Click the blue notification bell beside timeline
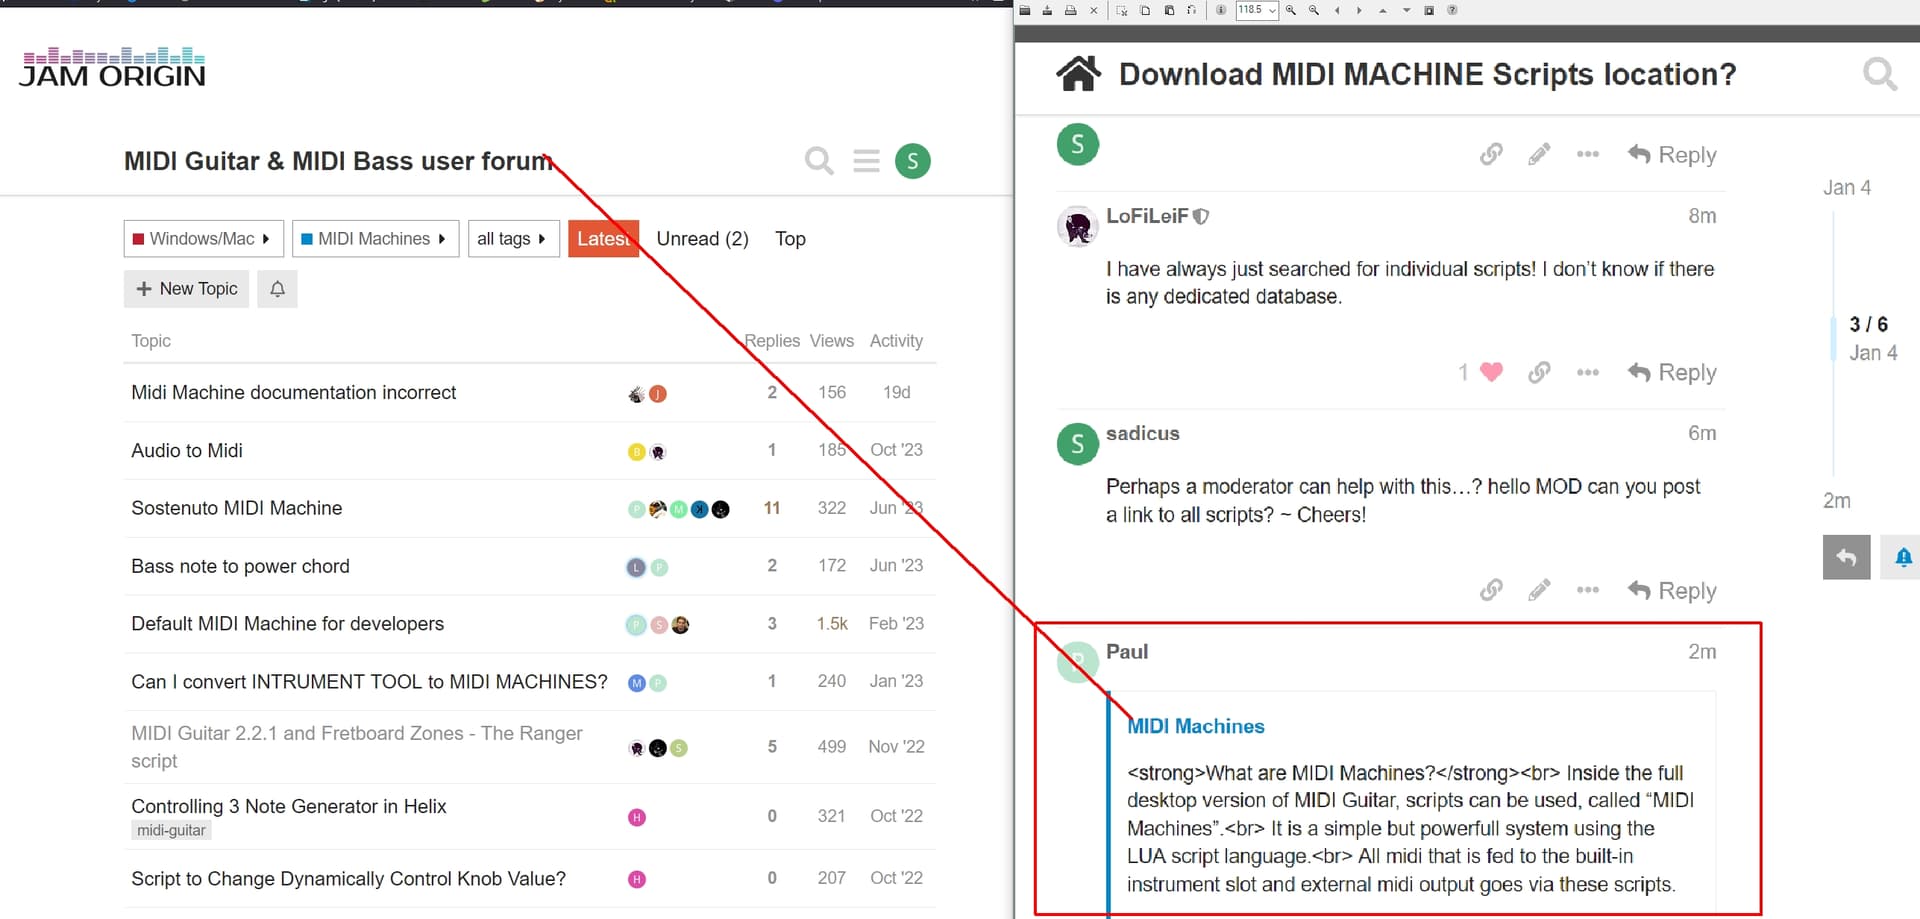Viewport: 1920px width, 919px height. [x=1903, y=557]
